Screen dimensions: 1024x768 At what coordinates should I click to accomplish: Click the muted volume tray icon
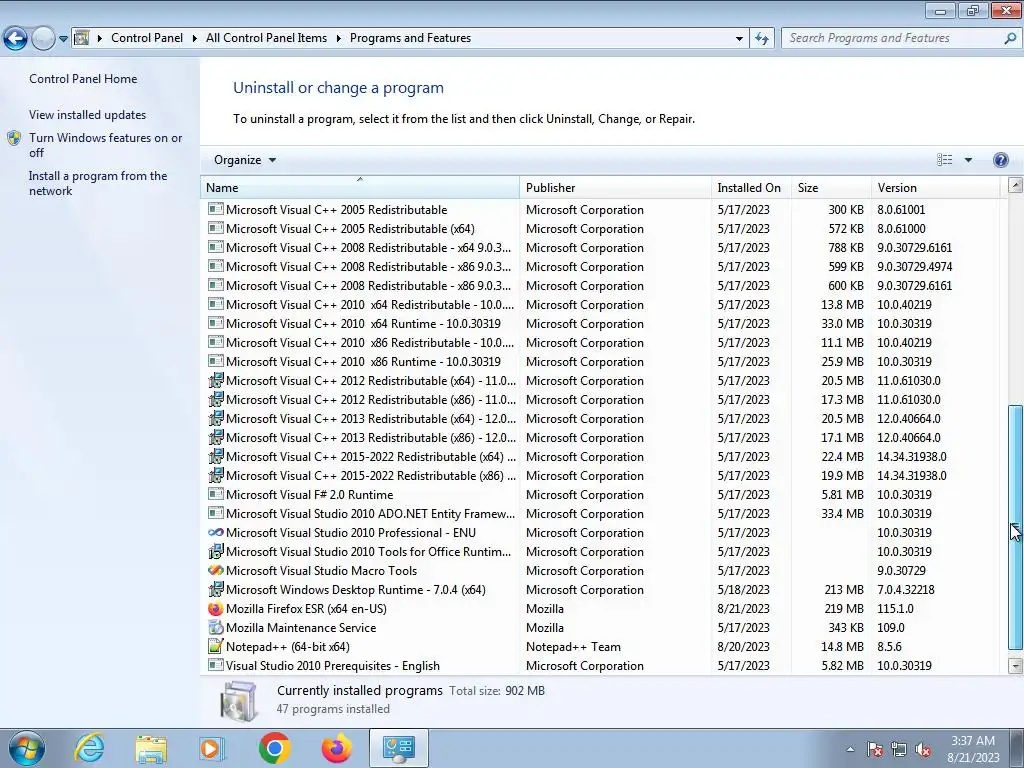click(x=923, y=749)
